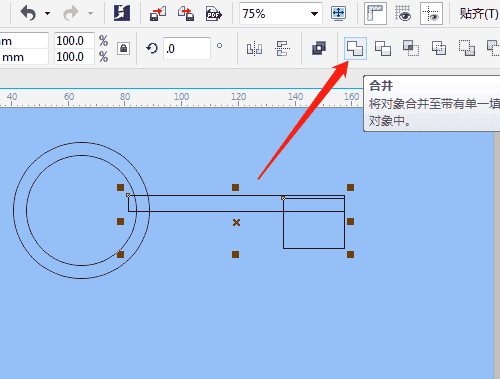Click the middle-right selection handle
The image size is (500, 379).
click(x=350, y=221)
